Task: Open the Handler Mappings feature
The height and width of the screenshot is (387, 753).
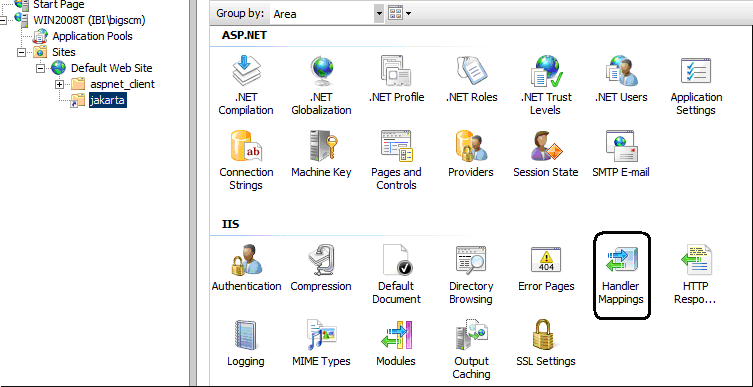Action: coord(621,275)
